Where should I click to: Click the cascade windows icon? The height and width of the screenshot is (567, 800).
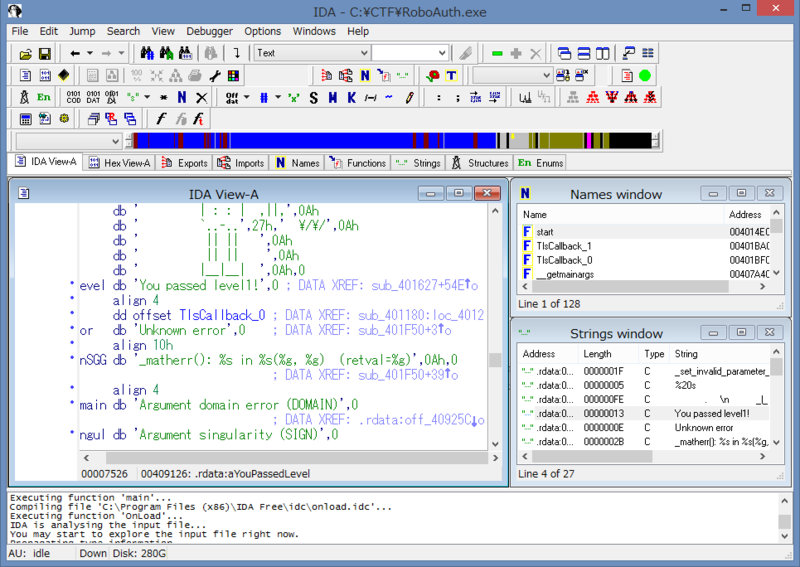pos(564,53)
